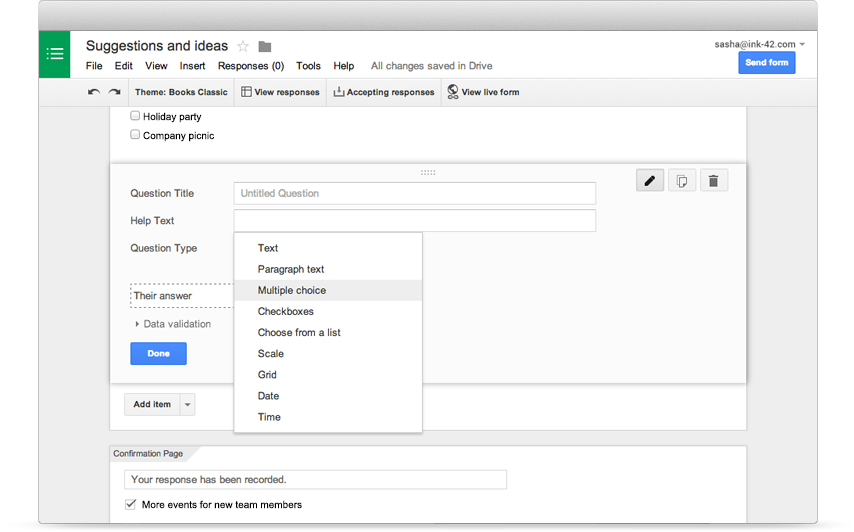Star the Suggestions and ideas form
854x532 pixels.
(x=243, y=46)
